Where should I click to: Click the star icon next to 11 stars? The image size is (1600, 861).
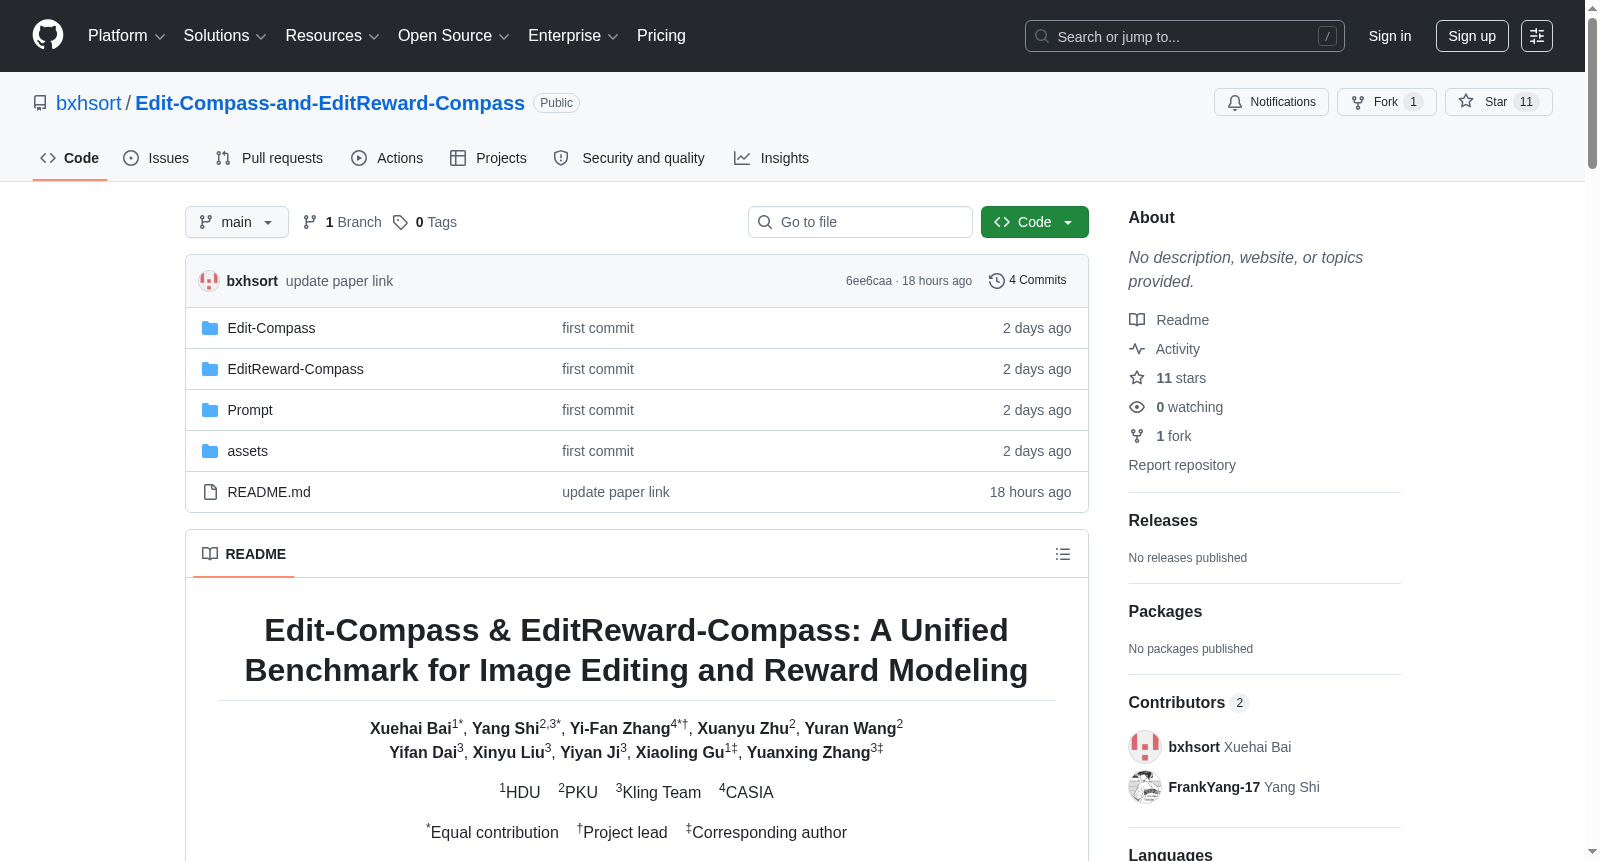[1137, 378]
